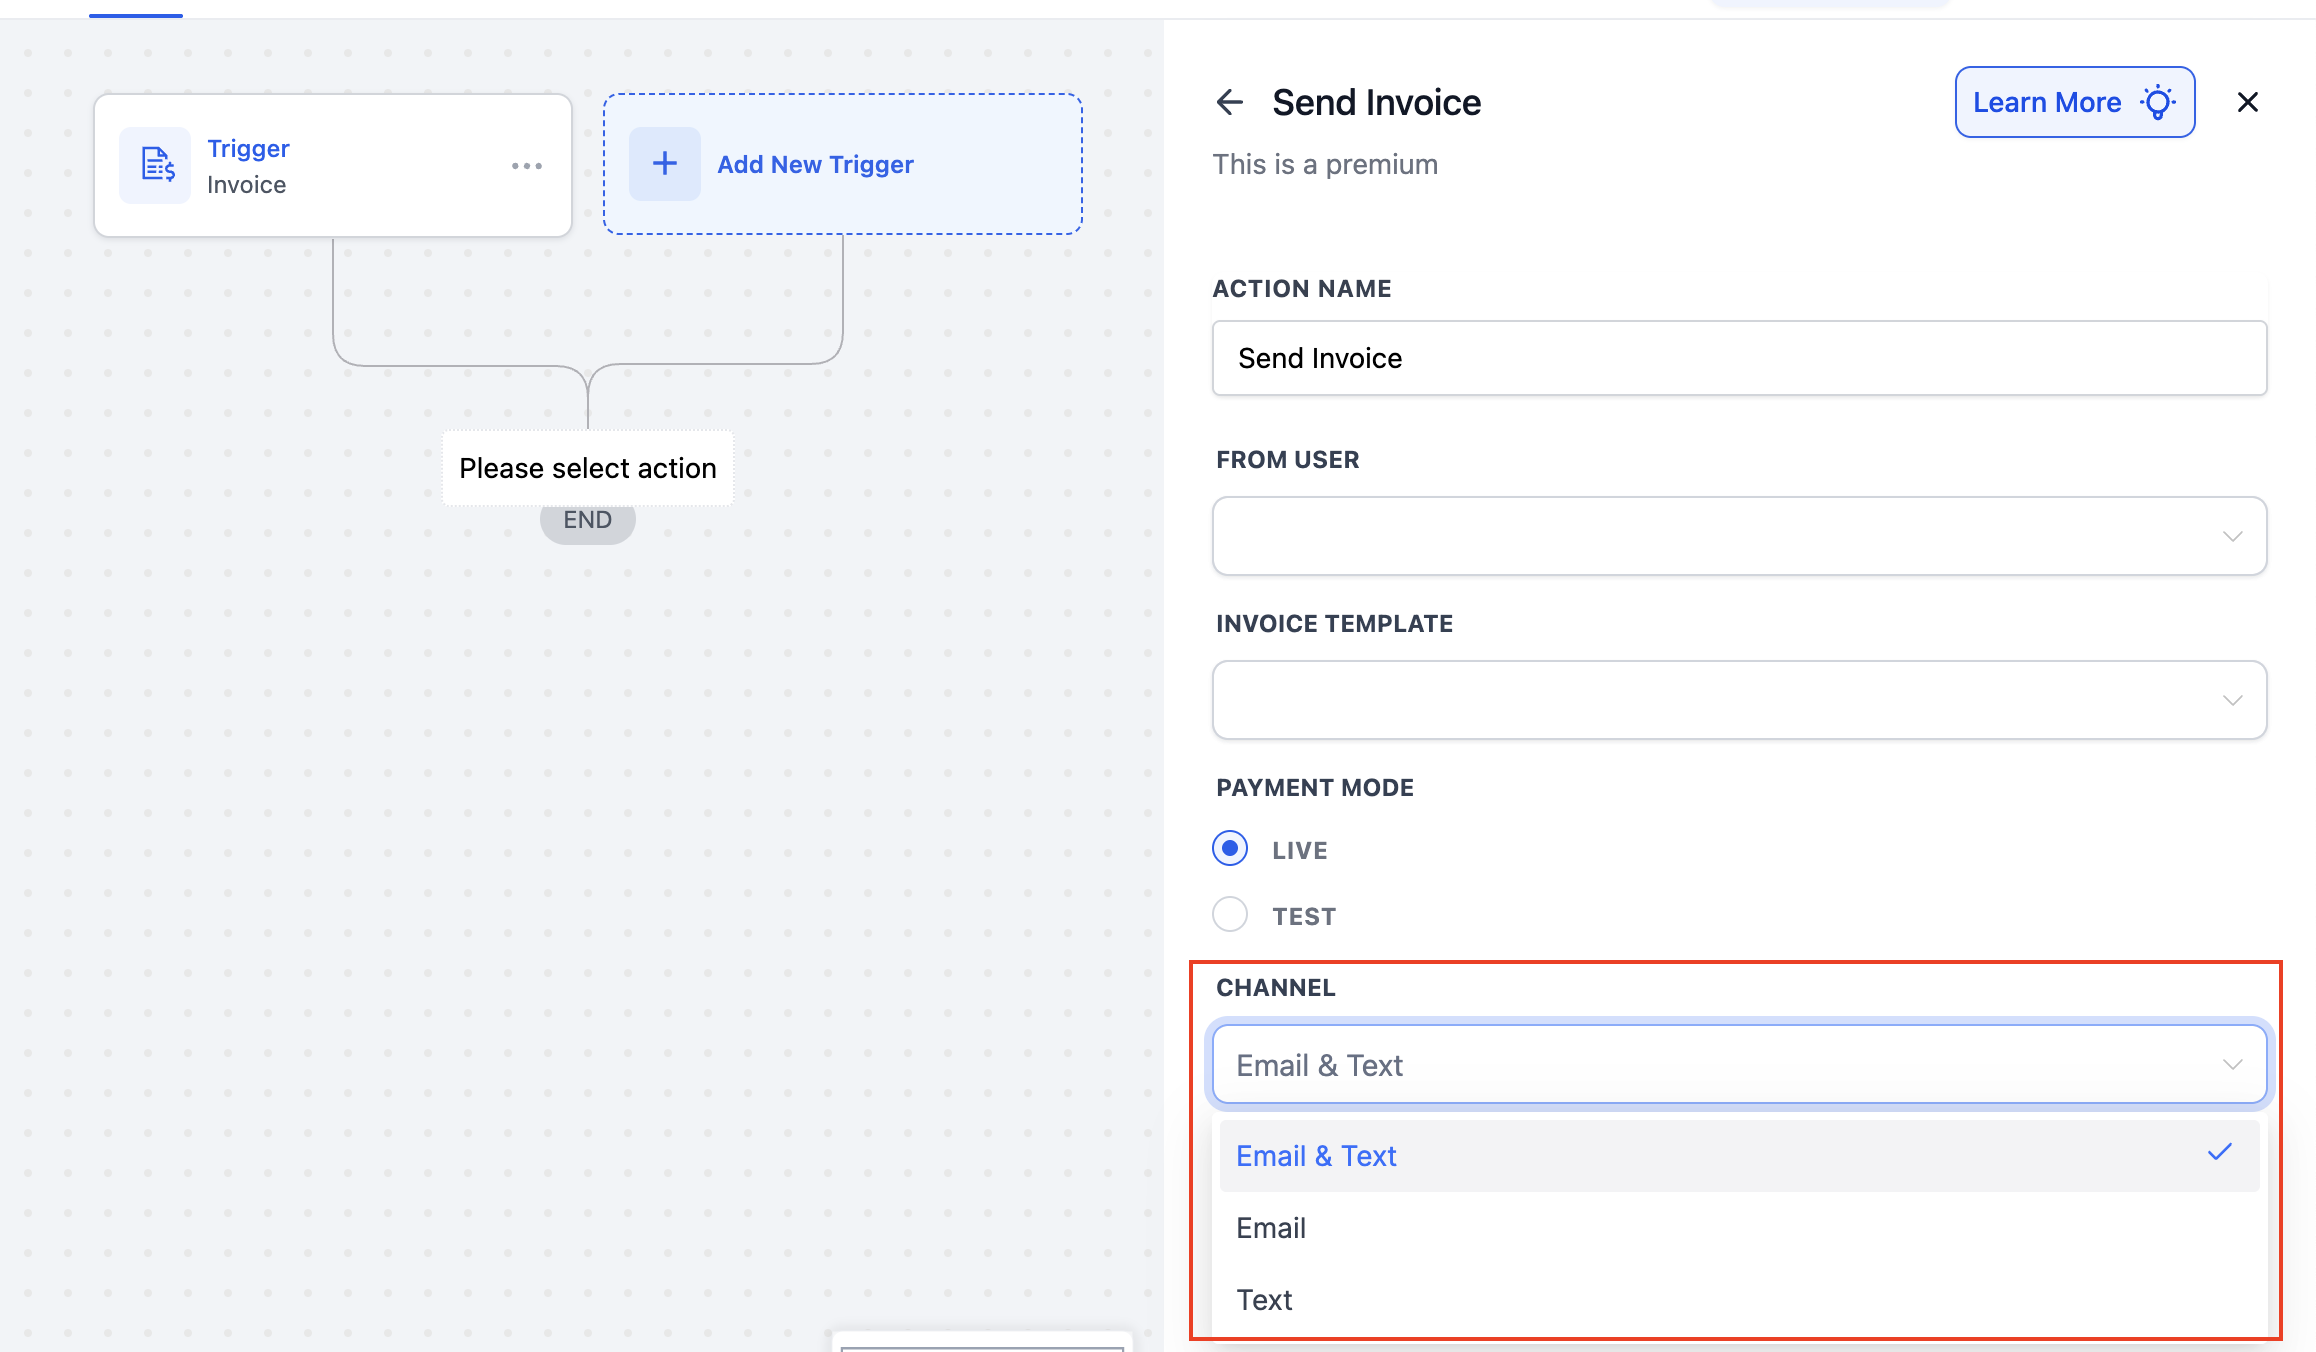Click the Learn More button
Image resolution: width=2316 pixels, height=1352 pixels.
coord(2046,102)
